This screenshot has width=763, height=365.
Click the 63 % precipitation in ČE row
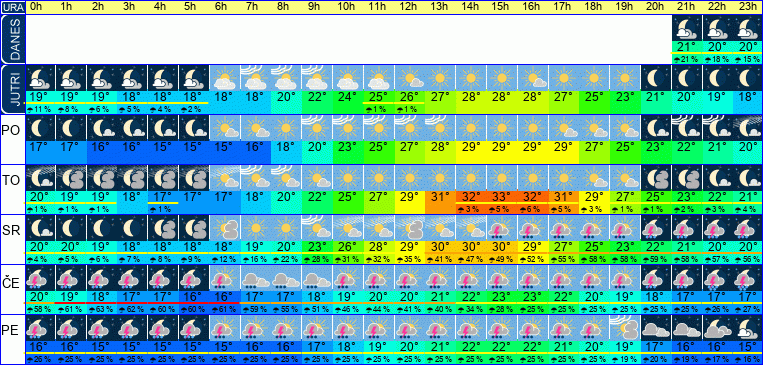102,309
